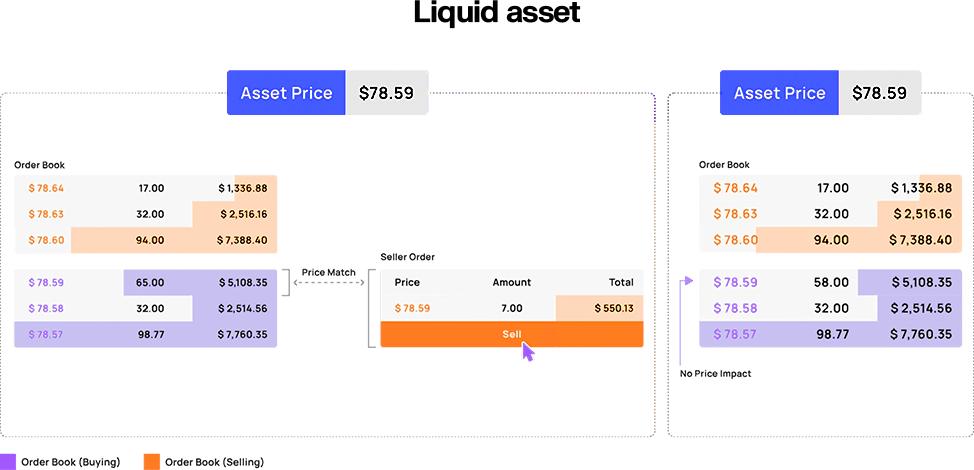The image size is (974, 470).
Task: Click the Seller Order price $78.59 field
Action: point(412,308)
